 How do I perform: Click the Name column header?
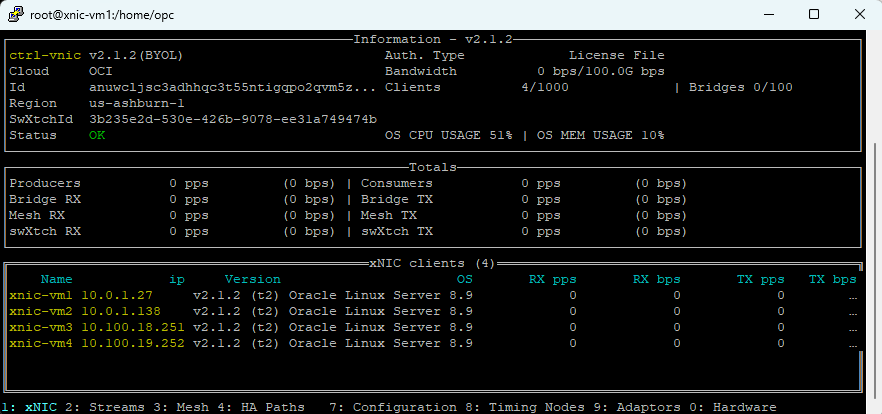(x=56, y=279)
